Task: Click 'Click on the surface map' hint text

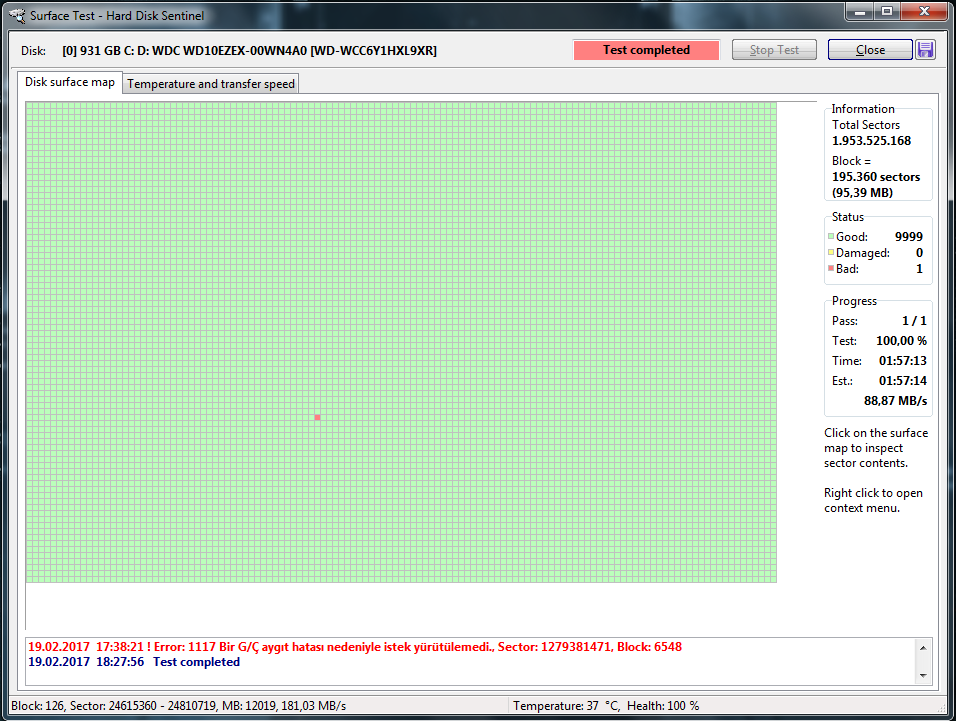Action: [x=876, y=448]
